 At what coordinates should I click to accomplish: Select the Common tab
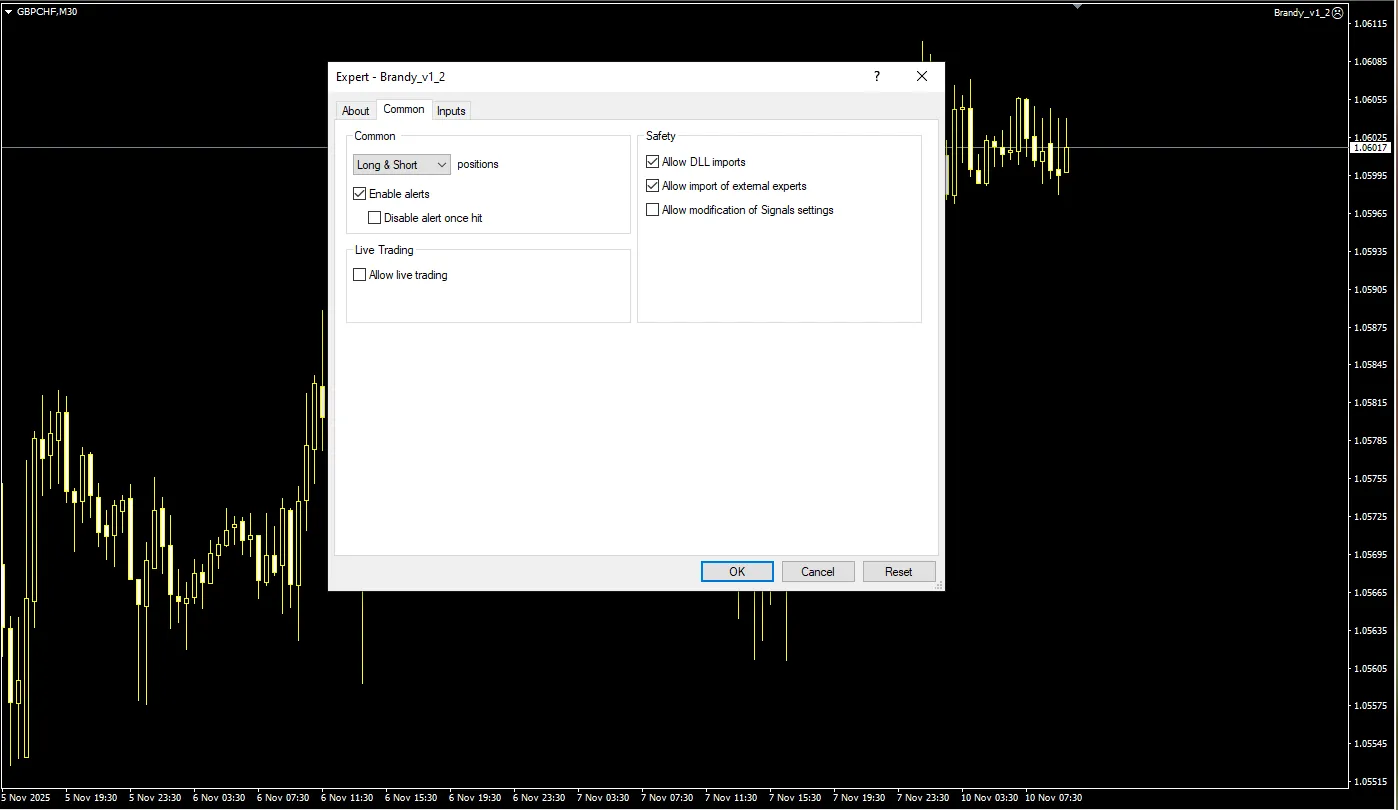tap(404, 109)
